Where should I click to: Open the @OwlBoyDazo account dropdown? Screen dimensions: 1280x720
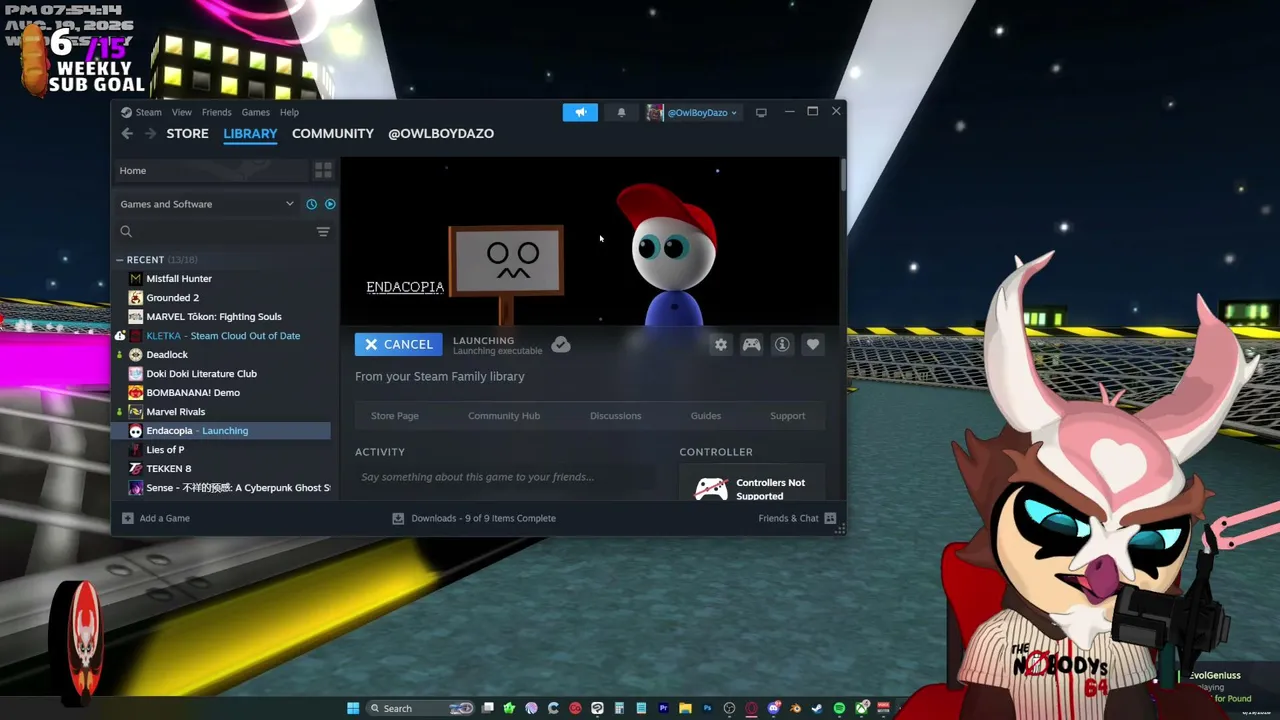coord(693,112)
